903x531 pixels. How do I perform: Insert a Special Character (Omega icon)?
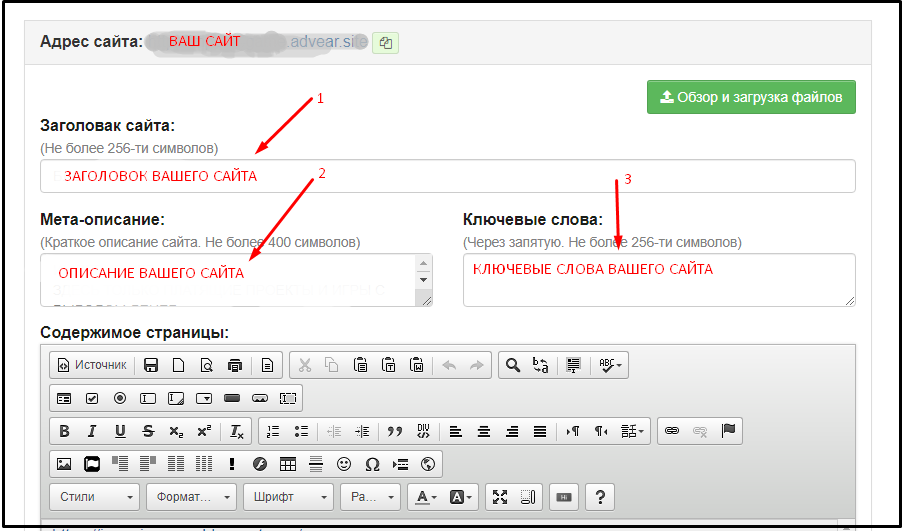click(372, 464)
